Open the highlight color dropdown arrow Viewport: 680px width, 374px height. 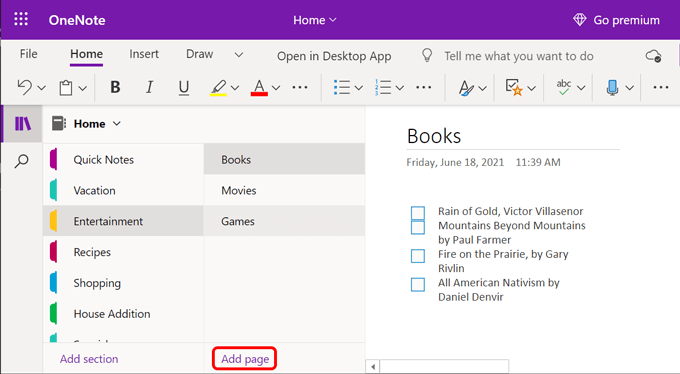235,88
